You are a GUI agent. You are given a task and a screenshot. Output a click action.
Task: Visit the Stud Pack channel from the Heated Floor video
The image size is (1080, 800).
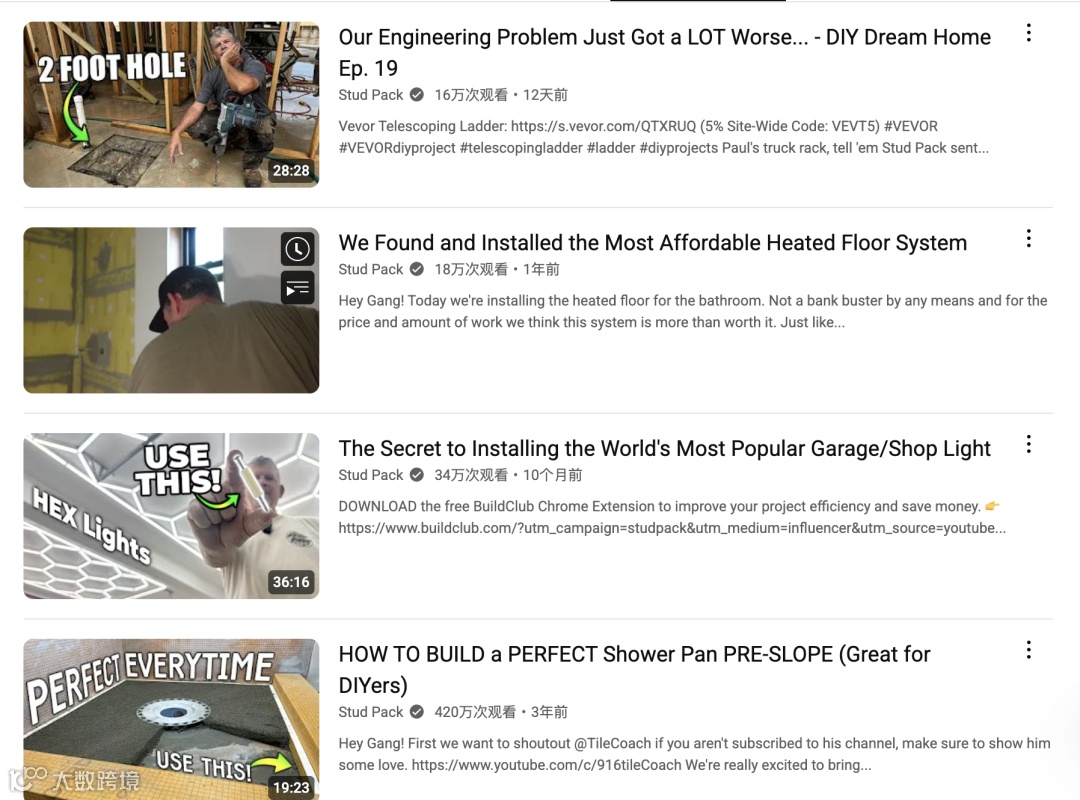pyautogui.click(x=371, y=269)
